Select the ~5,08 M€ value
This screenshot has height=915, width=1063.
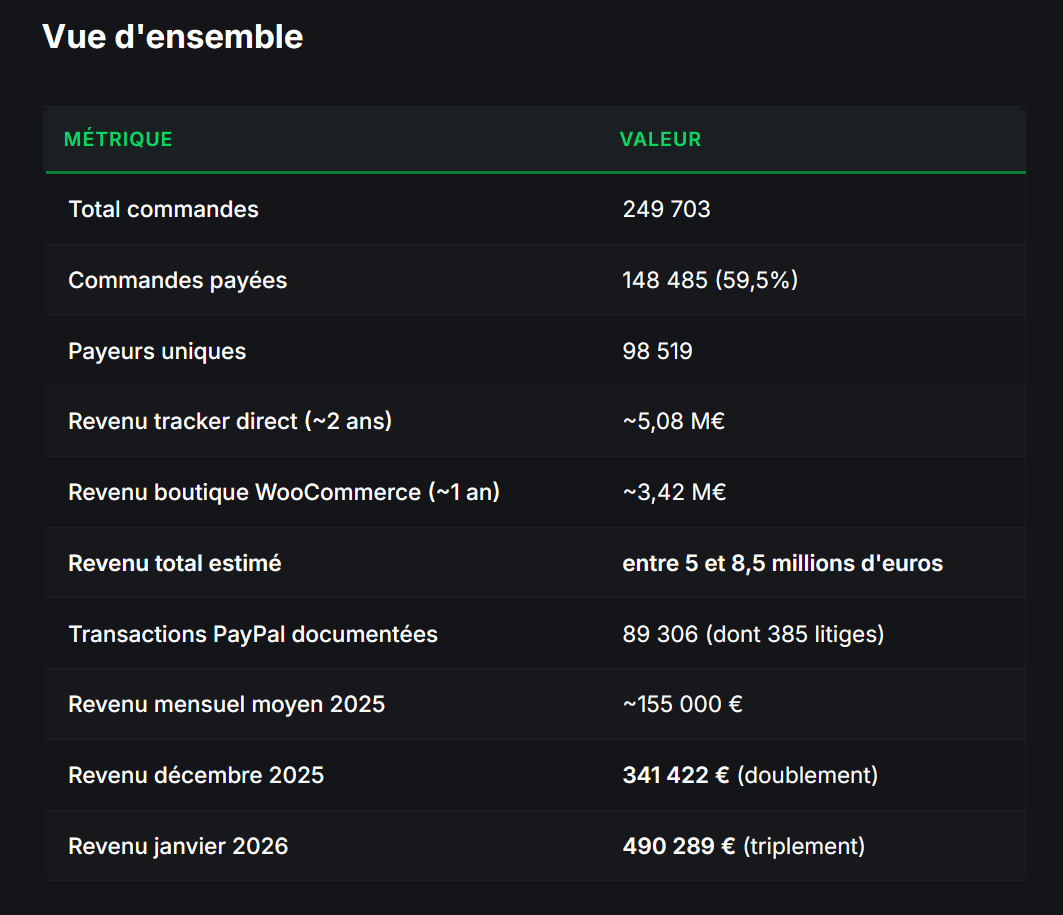pos(673,421)
